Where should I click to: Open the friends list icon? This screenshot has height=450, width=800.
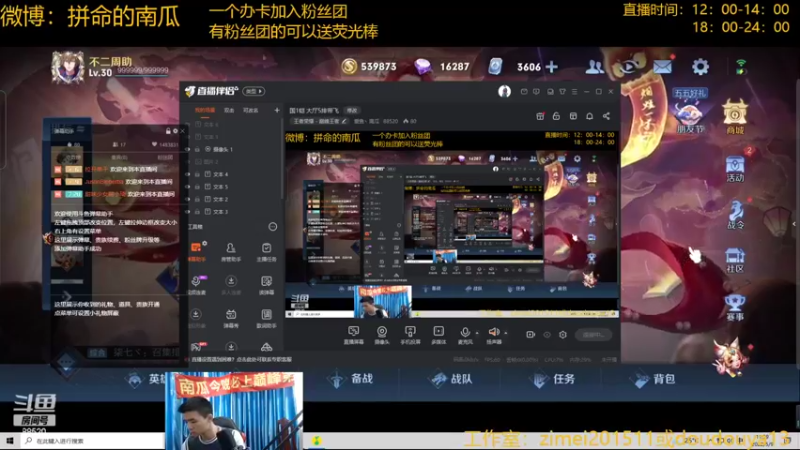[594, 67]
